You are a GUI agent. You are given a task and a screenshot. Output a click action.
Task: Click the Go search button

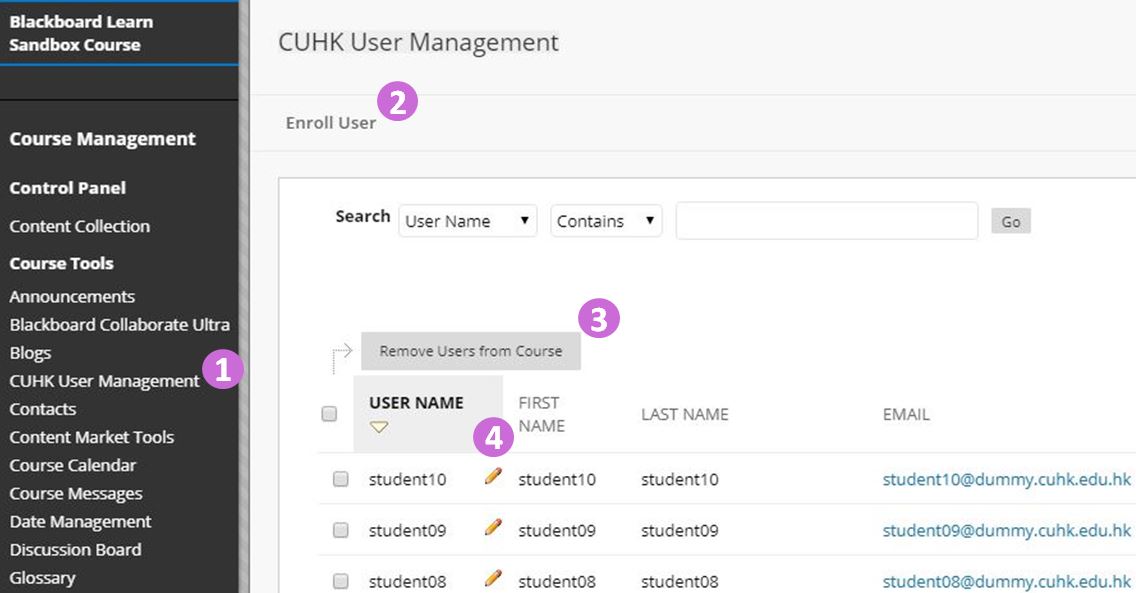(x=1010, y=221)
